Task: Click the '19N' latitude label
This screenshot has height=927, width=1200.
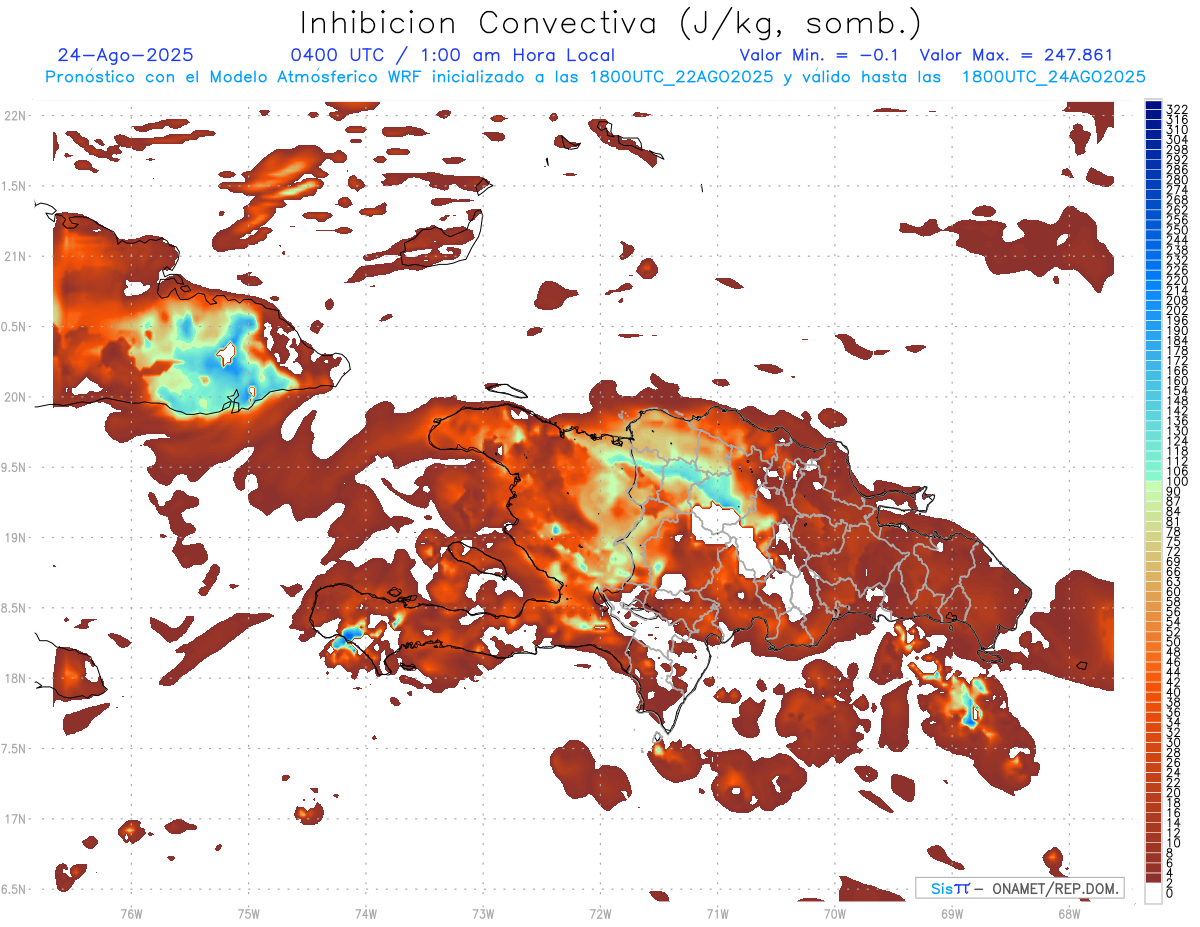Action: pos(14,538)
